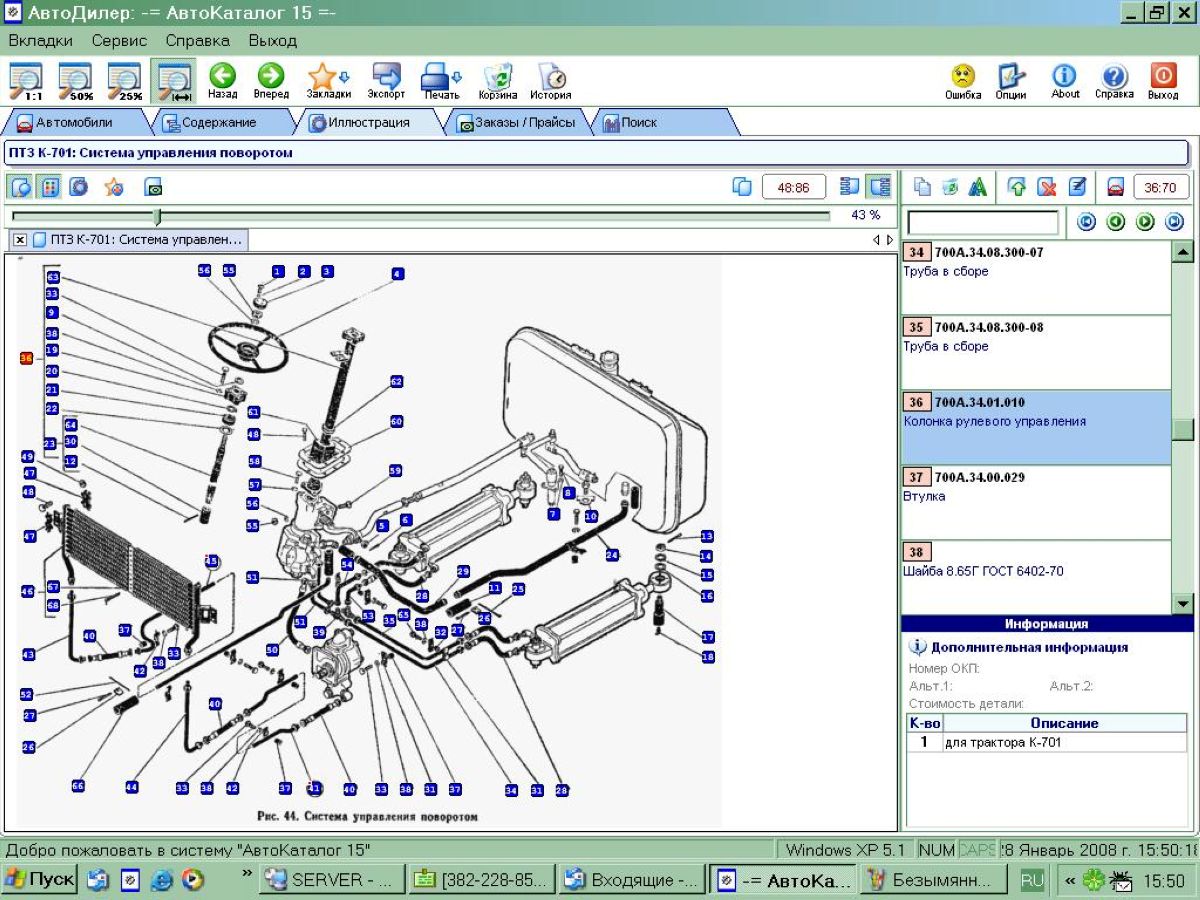Viewport: 1200px width, 900px height.
Task: Jump to last part with blue end arrow
Action: (x=1175, y=222)
